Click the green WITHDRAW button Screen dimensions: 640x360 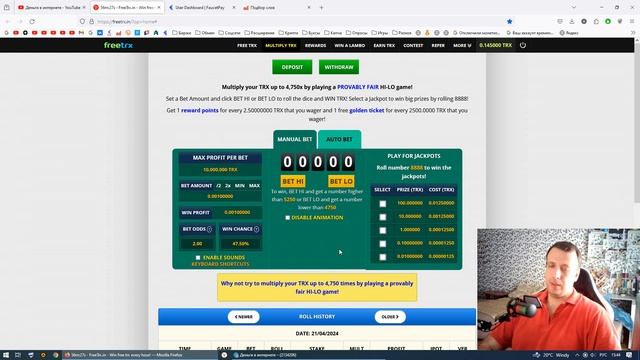[339, 67]
